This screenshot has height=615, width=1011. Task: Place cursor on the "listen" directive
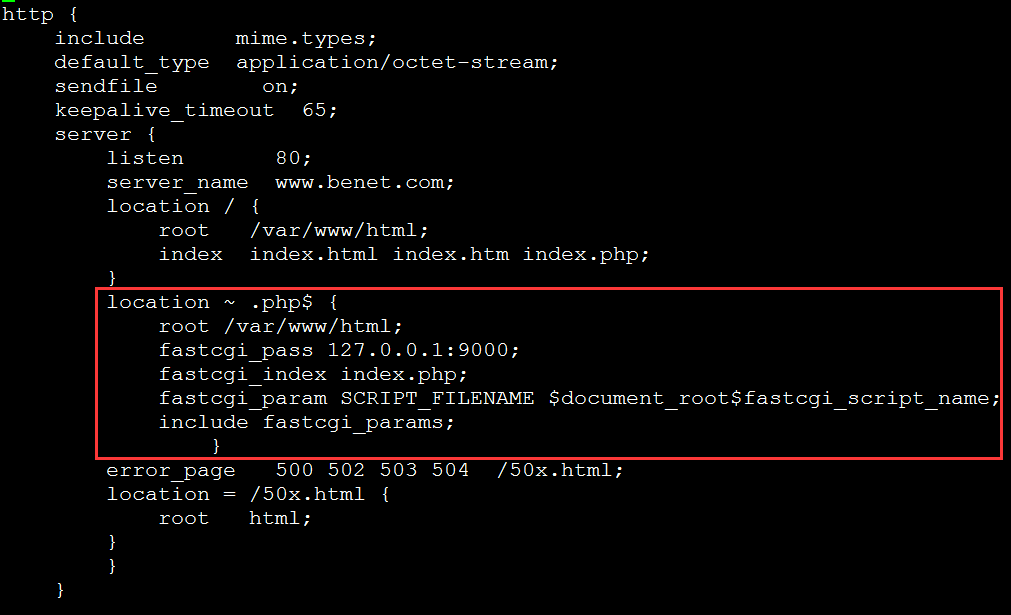coord(145,158)
